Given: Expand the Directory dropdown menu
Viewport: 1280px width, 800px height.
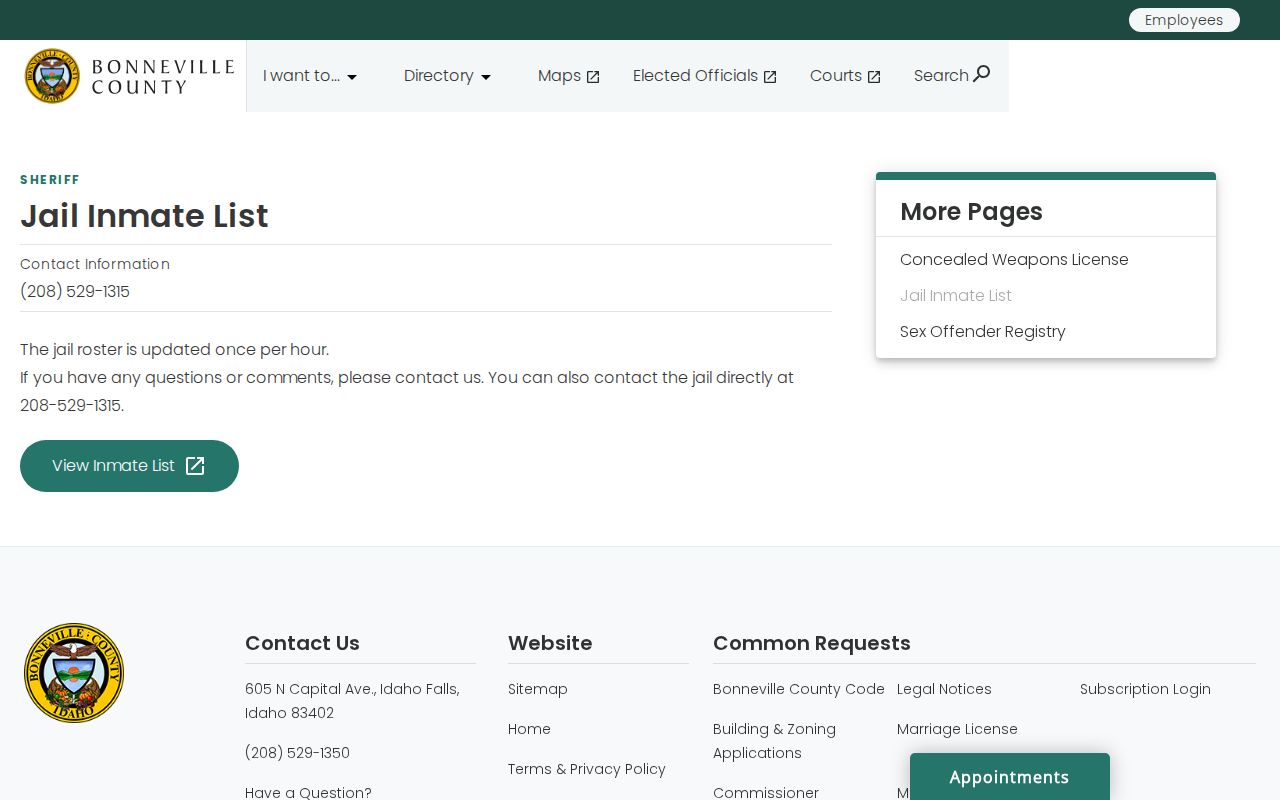Looking at the screenshot, I should point(447,76).
